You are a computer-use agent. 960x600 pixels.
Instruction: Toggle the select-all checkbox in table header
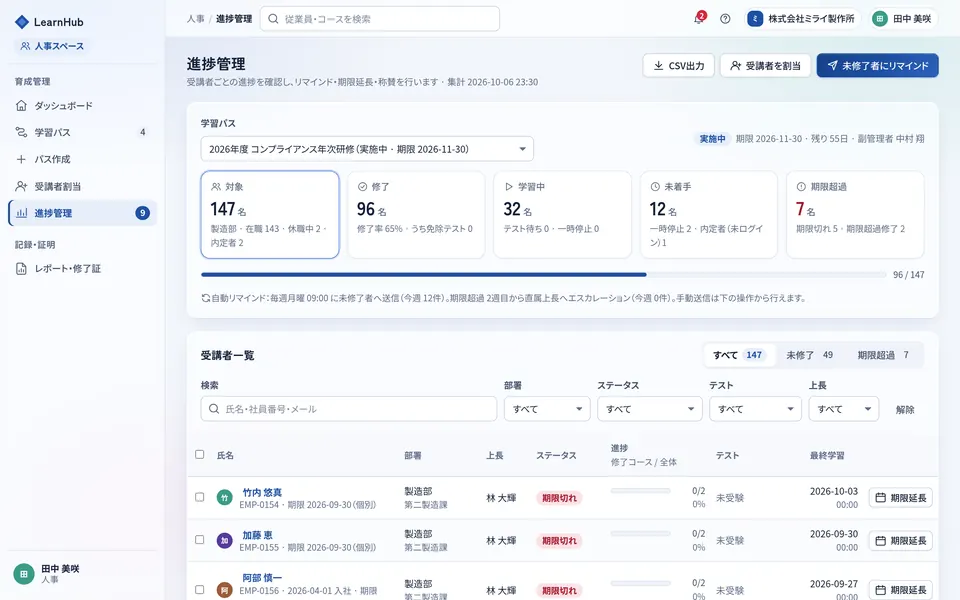200,454
